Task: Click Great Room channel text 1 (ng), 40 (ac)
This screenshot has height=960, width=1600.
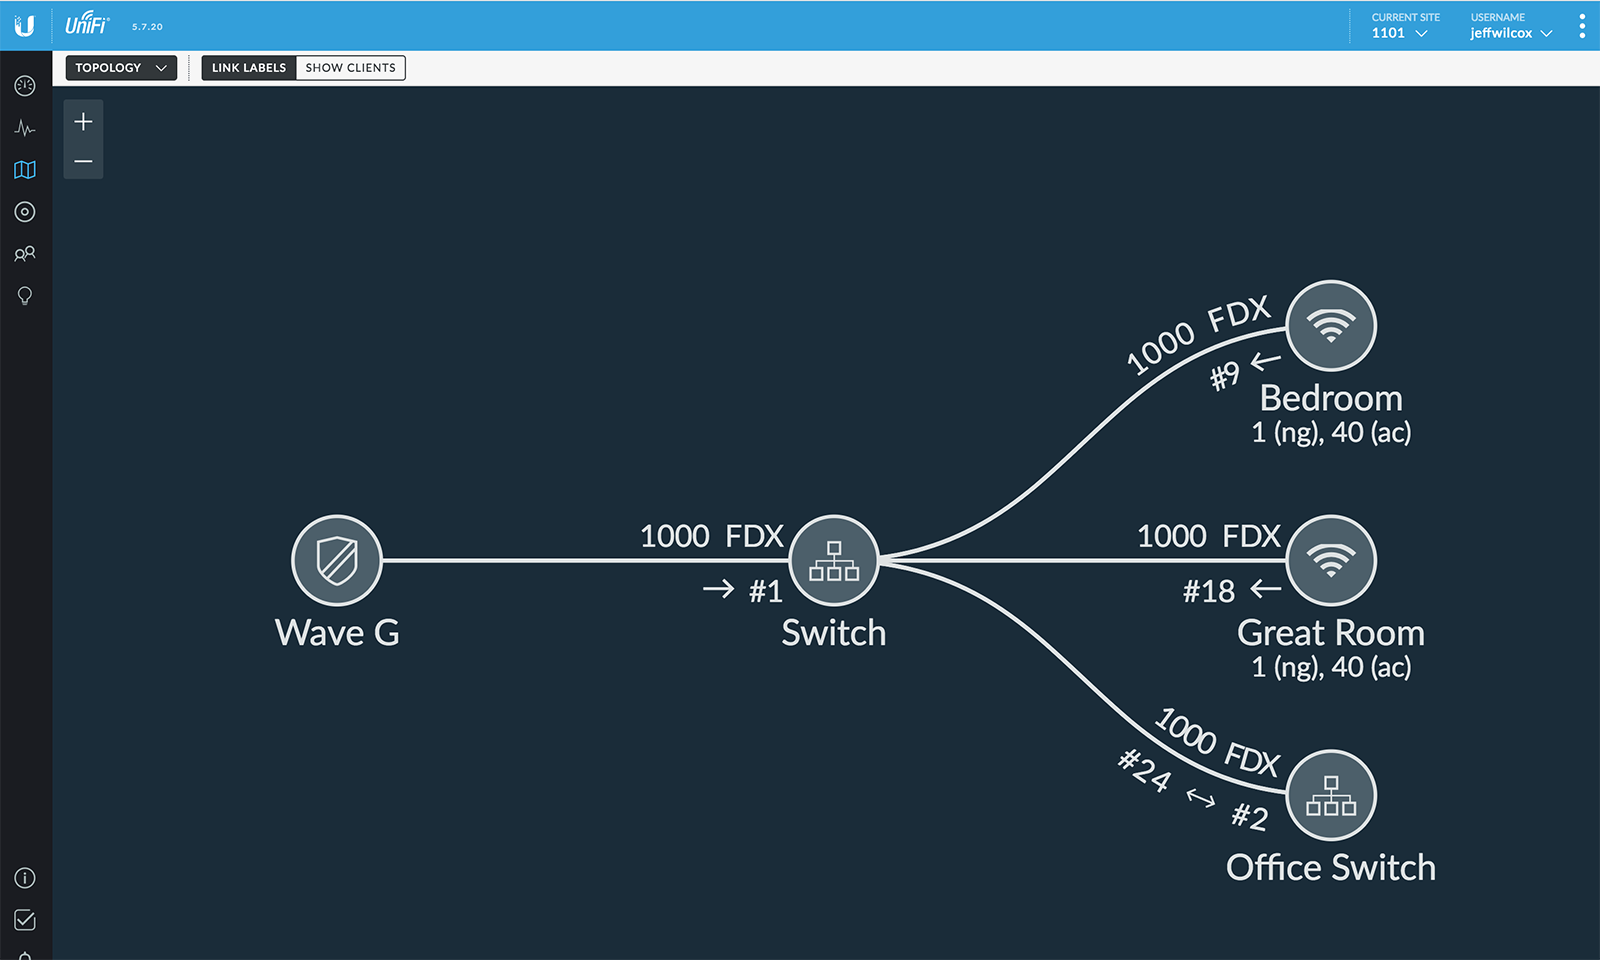Action: click(1331, 667)
